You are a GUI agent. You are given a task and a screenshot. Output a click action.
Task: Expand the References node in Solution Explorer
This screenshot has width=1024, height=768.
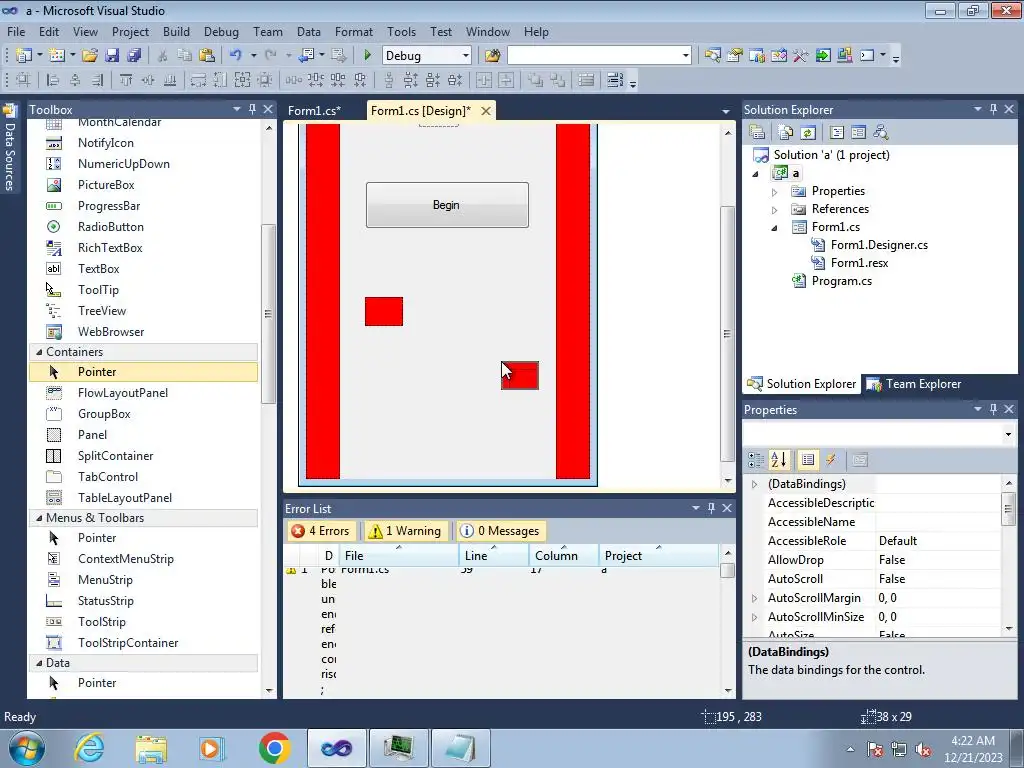775,210
